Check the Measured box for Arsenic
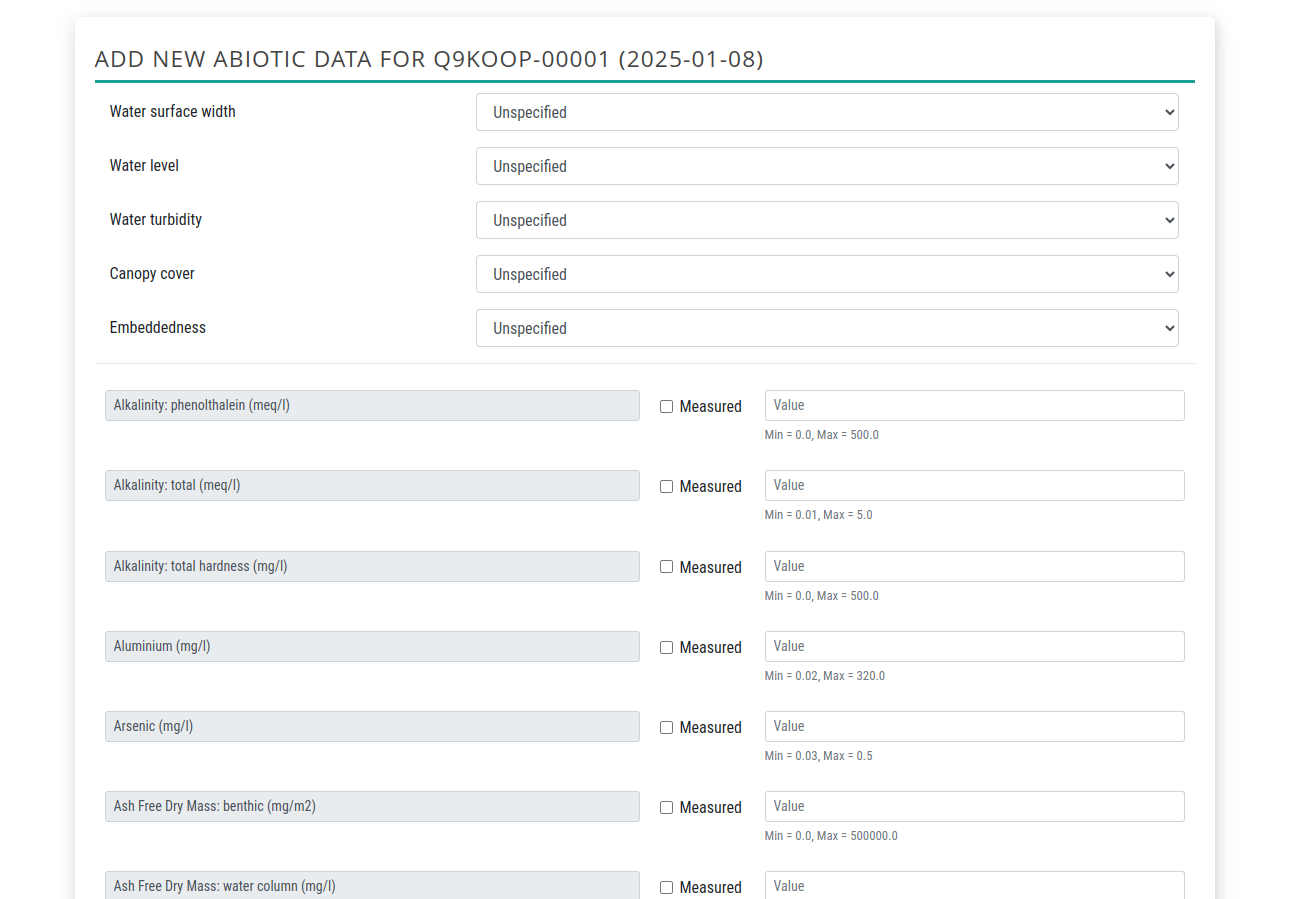The image size is (1307, 899). pos(667,728)
